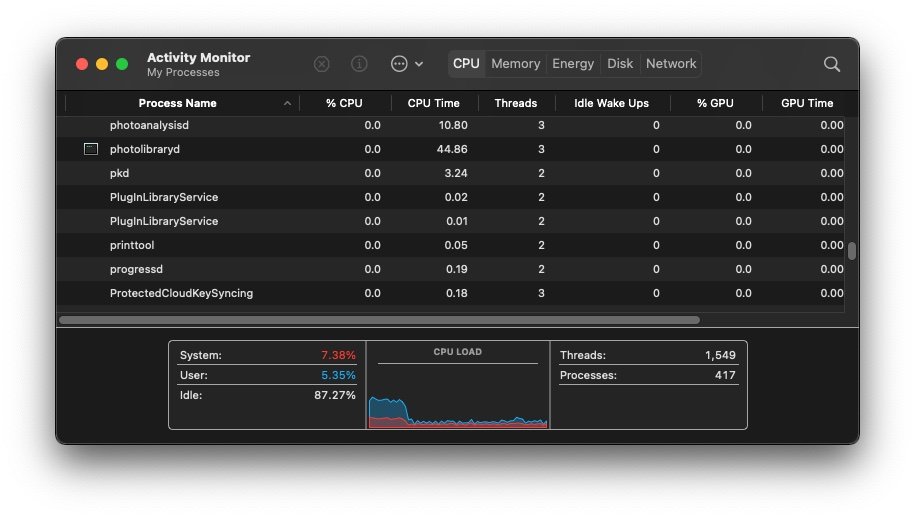Open the search magnifier icon
This screenshot has width=915, height=518.
point(832,64)
